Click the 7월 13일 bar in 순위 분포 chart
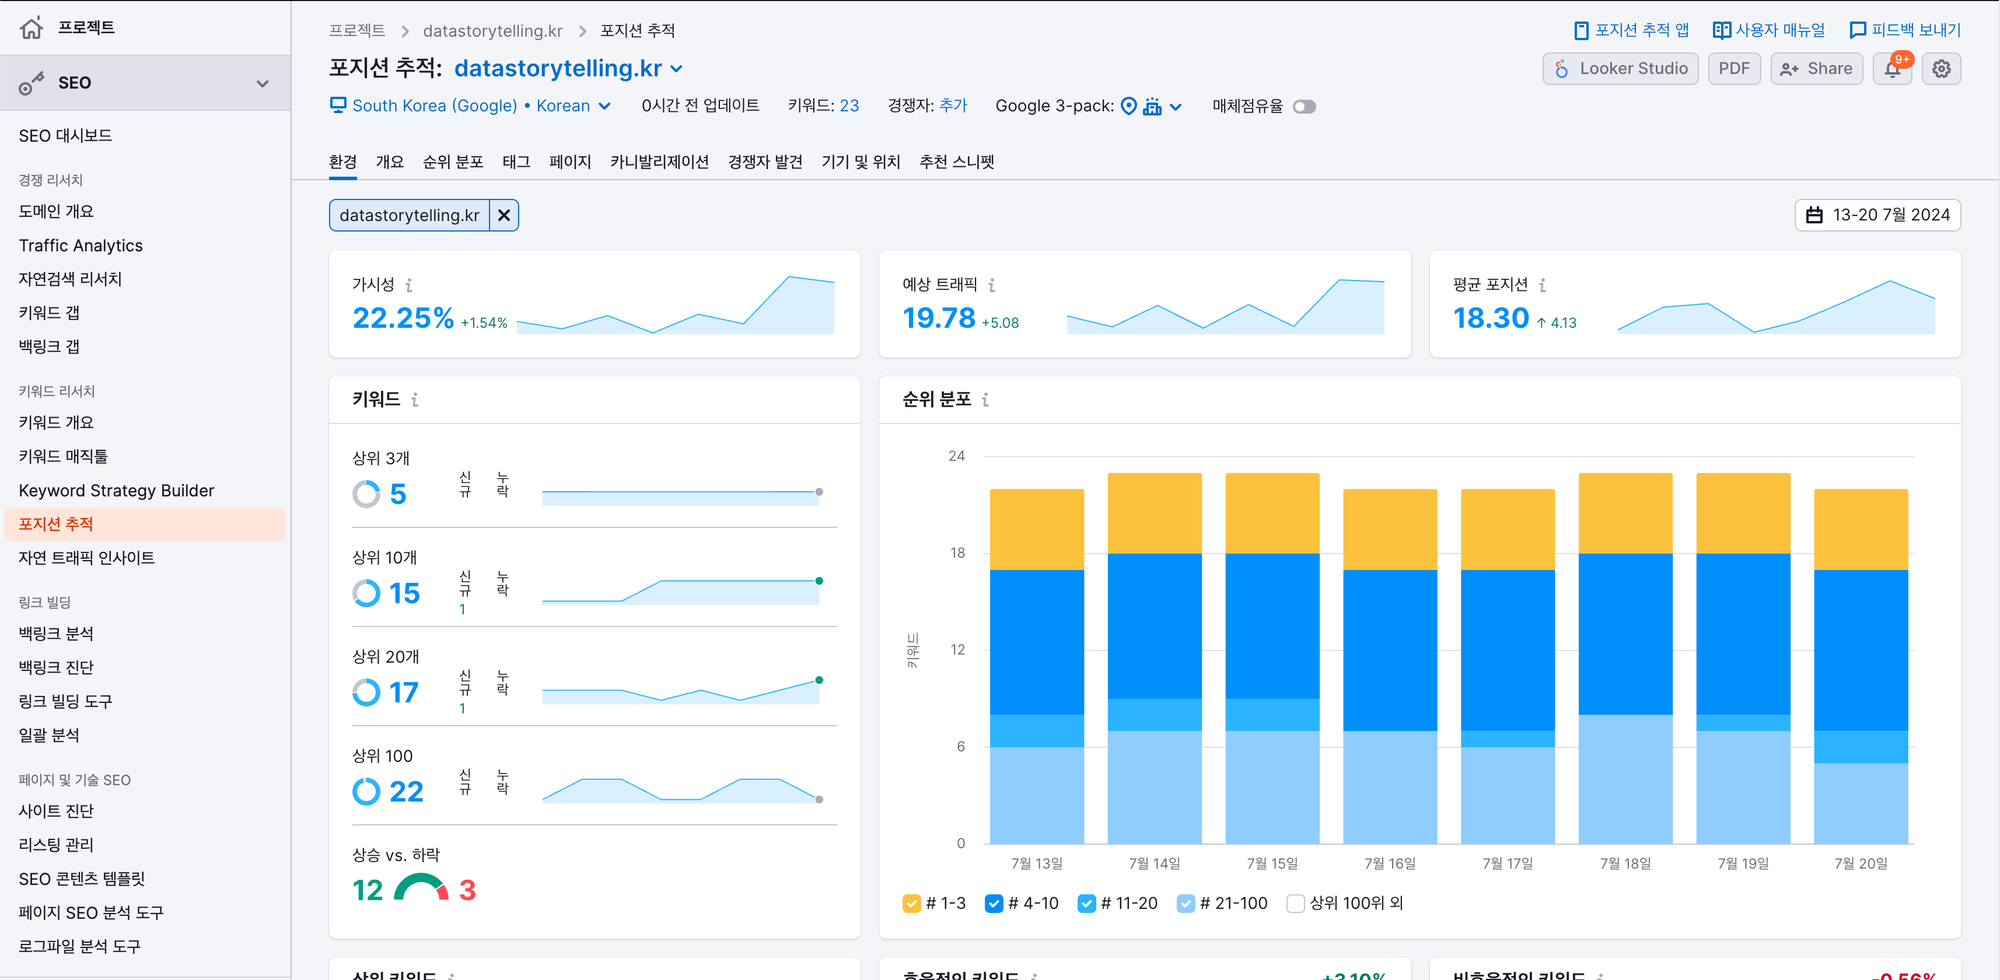This screenshot has height=980, width=2000. 1037,666
